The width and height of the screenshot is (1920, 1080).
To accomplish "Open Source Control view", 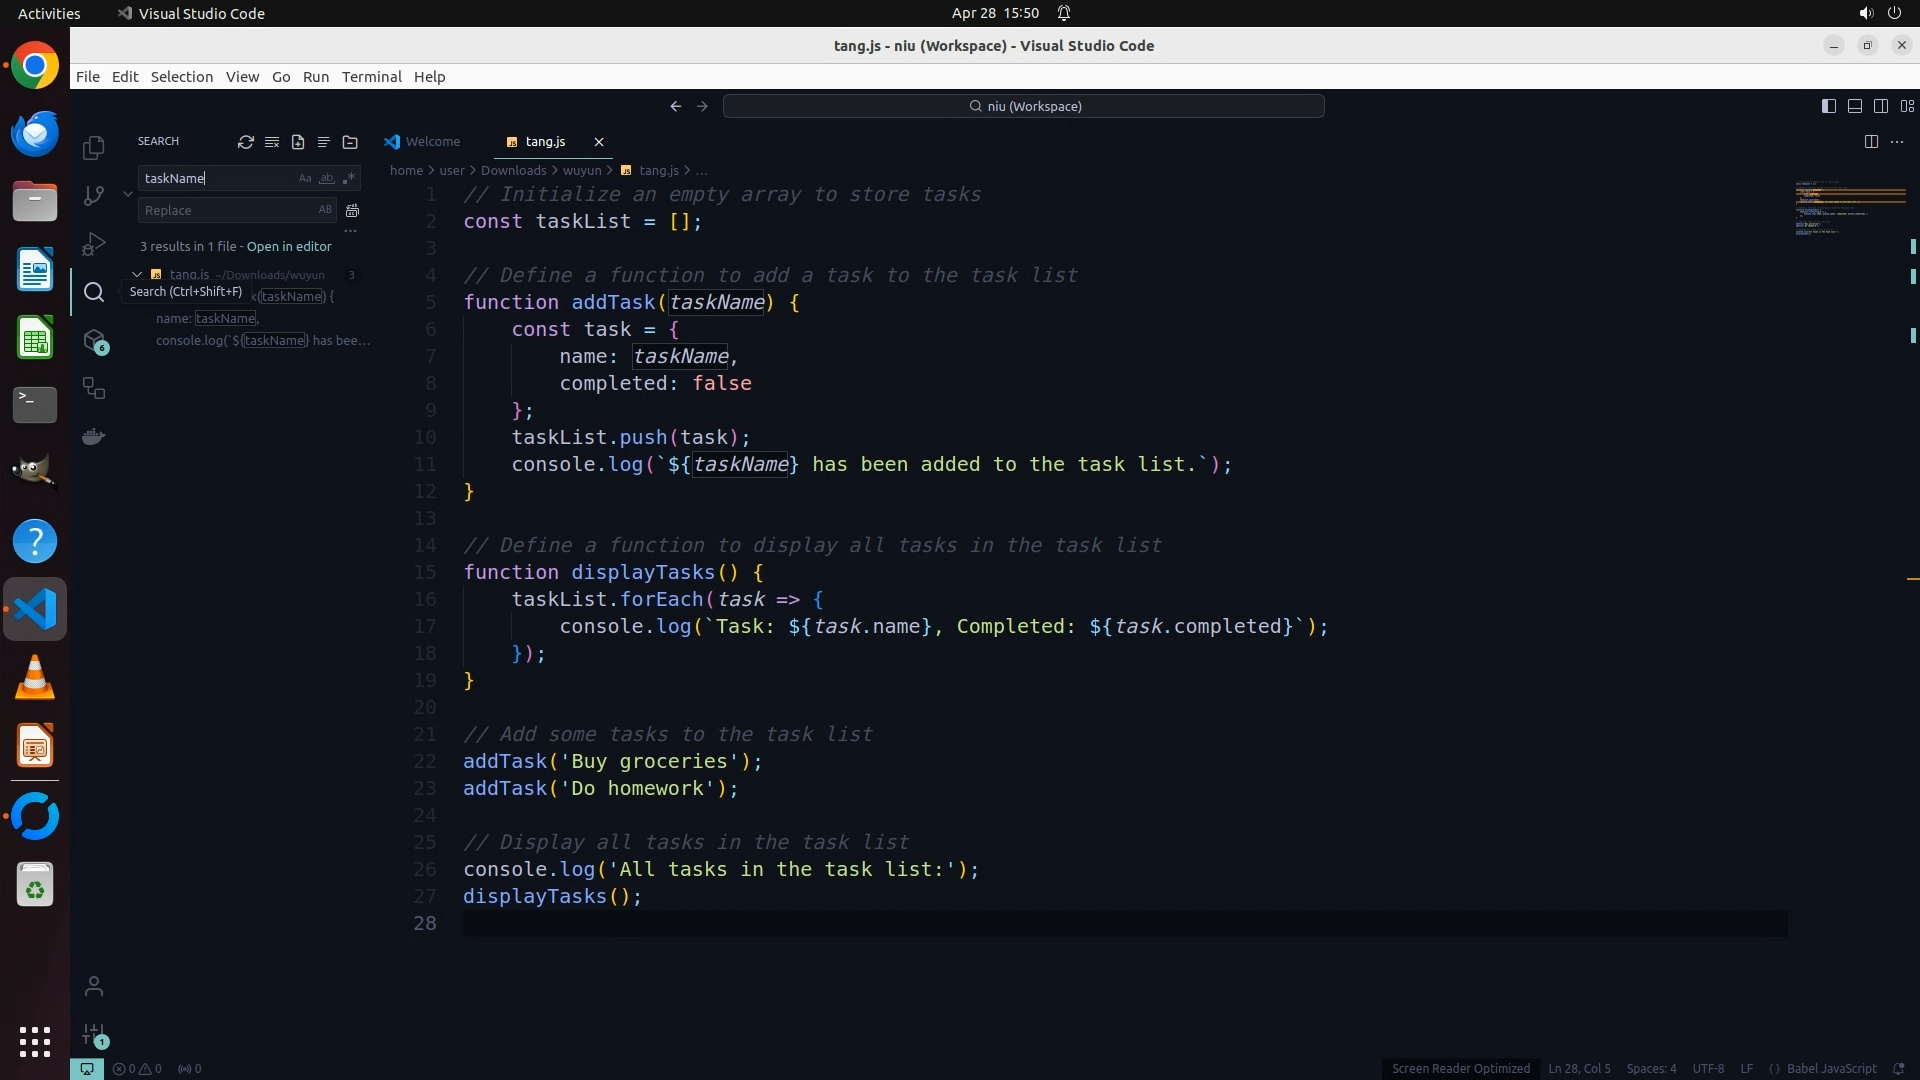I will (94, 196).
